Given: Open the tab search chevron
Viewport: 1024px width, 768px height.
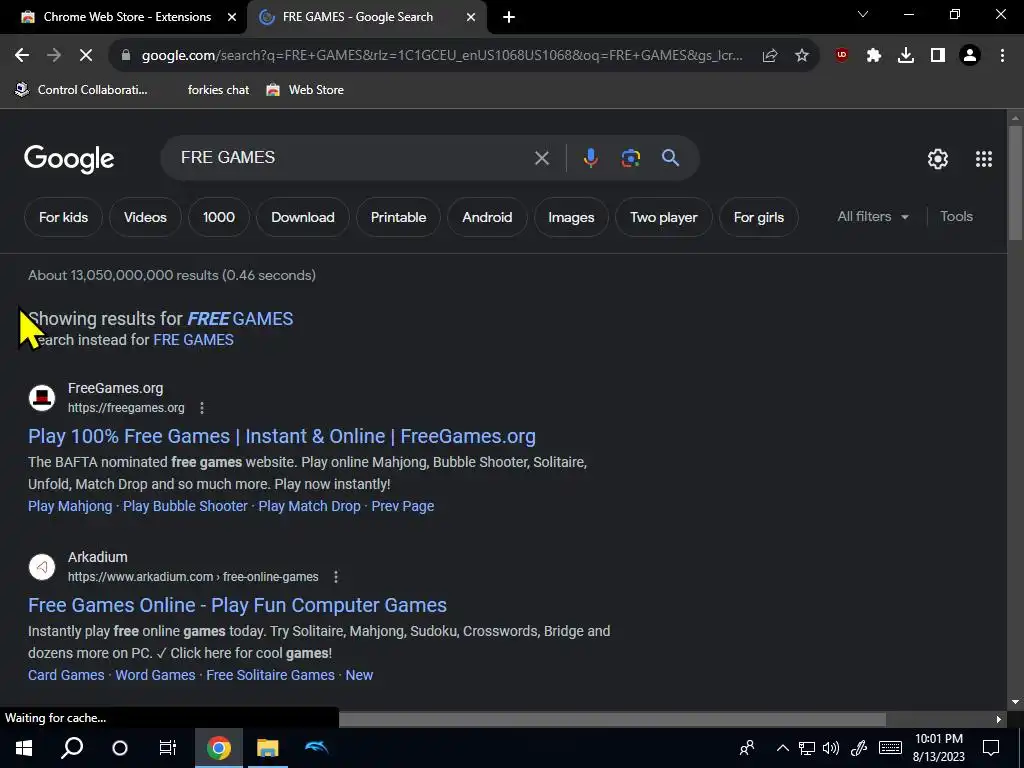Looking at the screenshot, I should coord(863,14).
